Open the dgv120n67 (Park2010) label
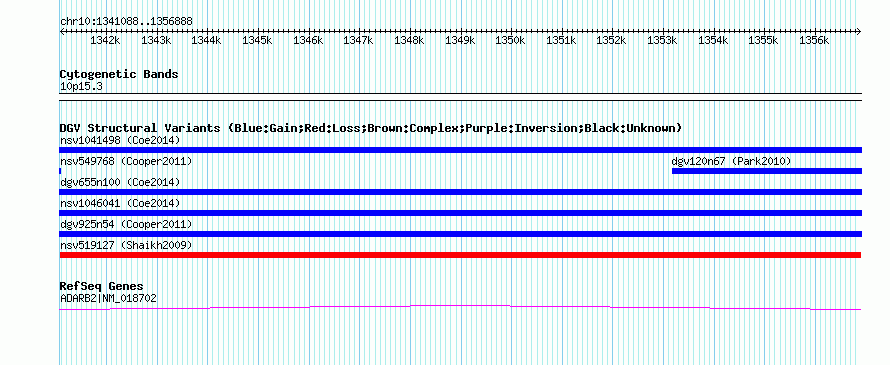Screen dimensions: 890x365 coord(731,161)
